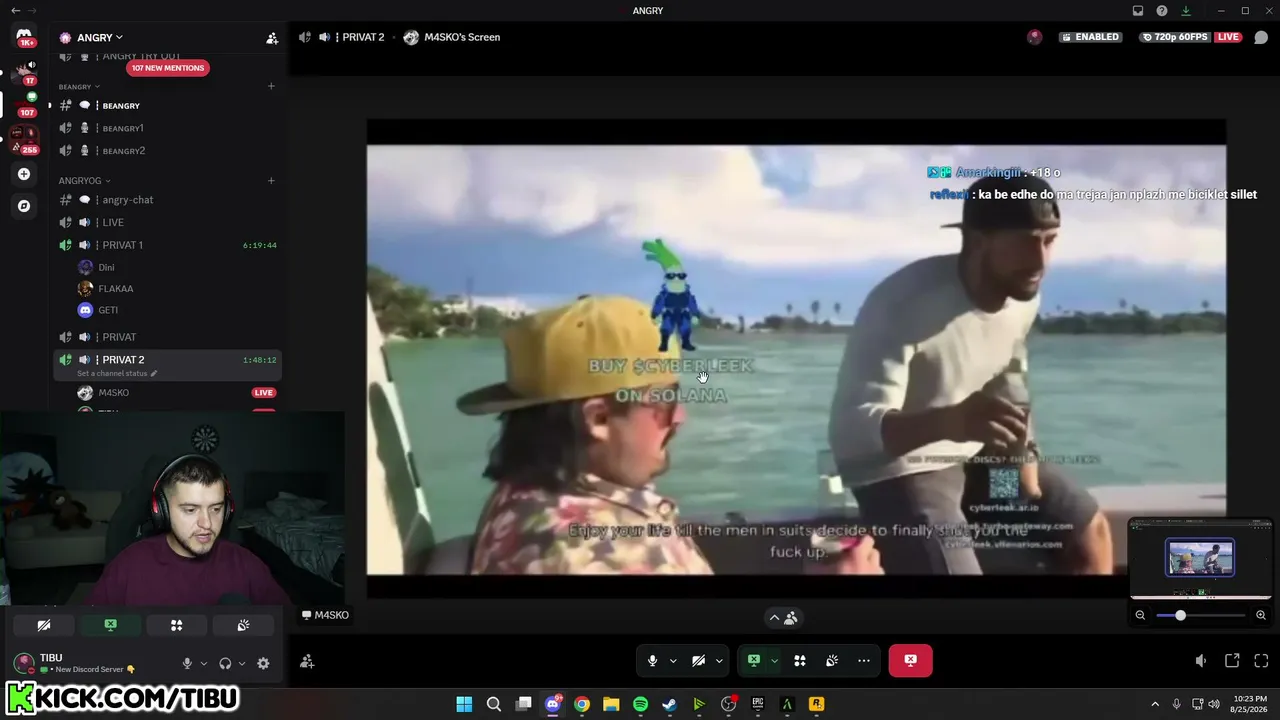
Task: Open input device options arrow in user panel
Action: tap(204, 663)
